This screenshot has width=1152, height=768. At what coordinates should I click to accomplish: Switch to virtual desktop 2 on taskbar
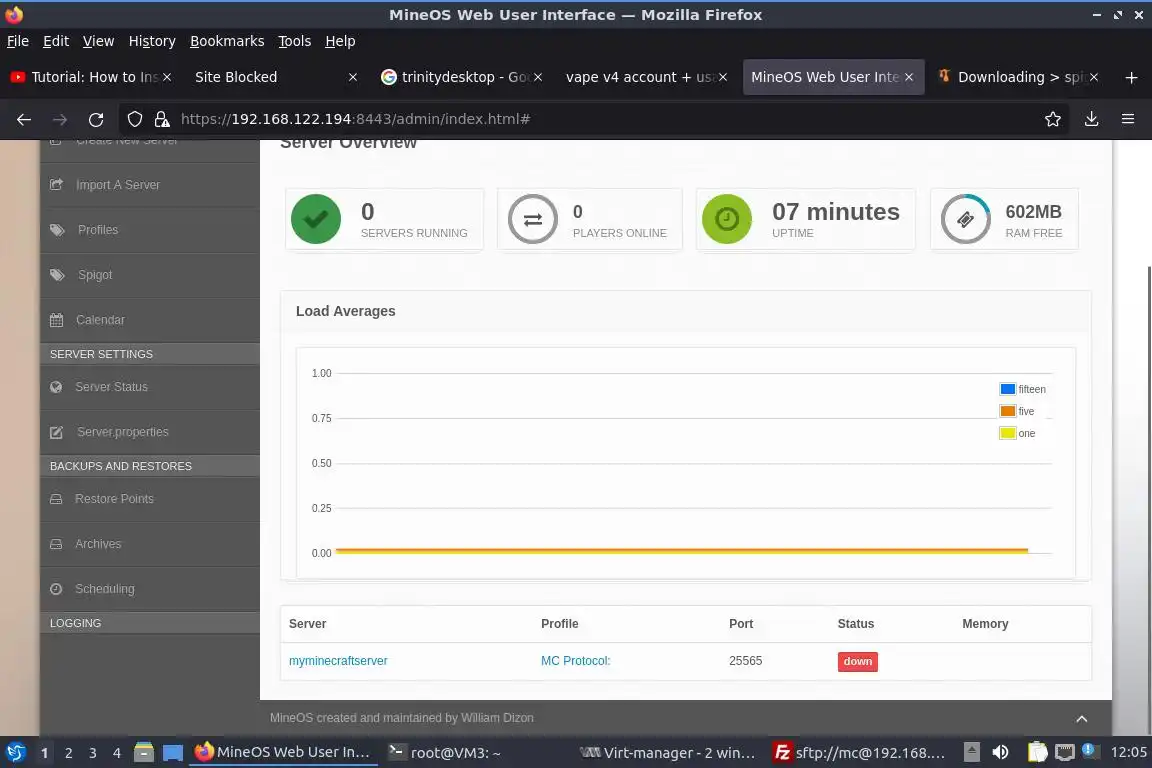coord(68,753)
